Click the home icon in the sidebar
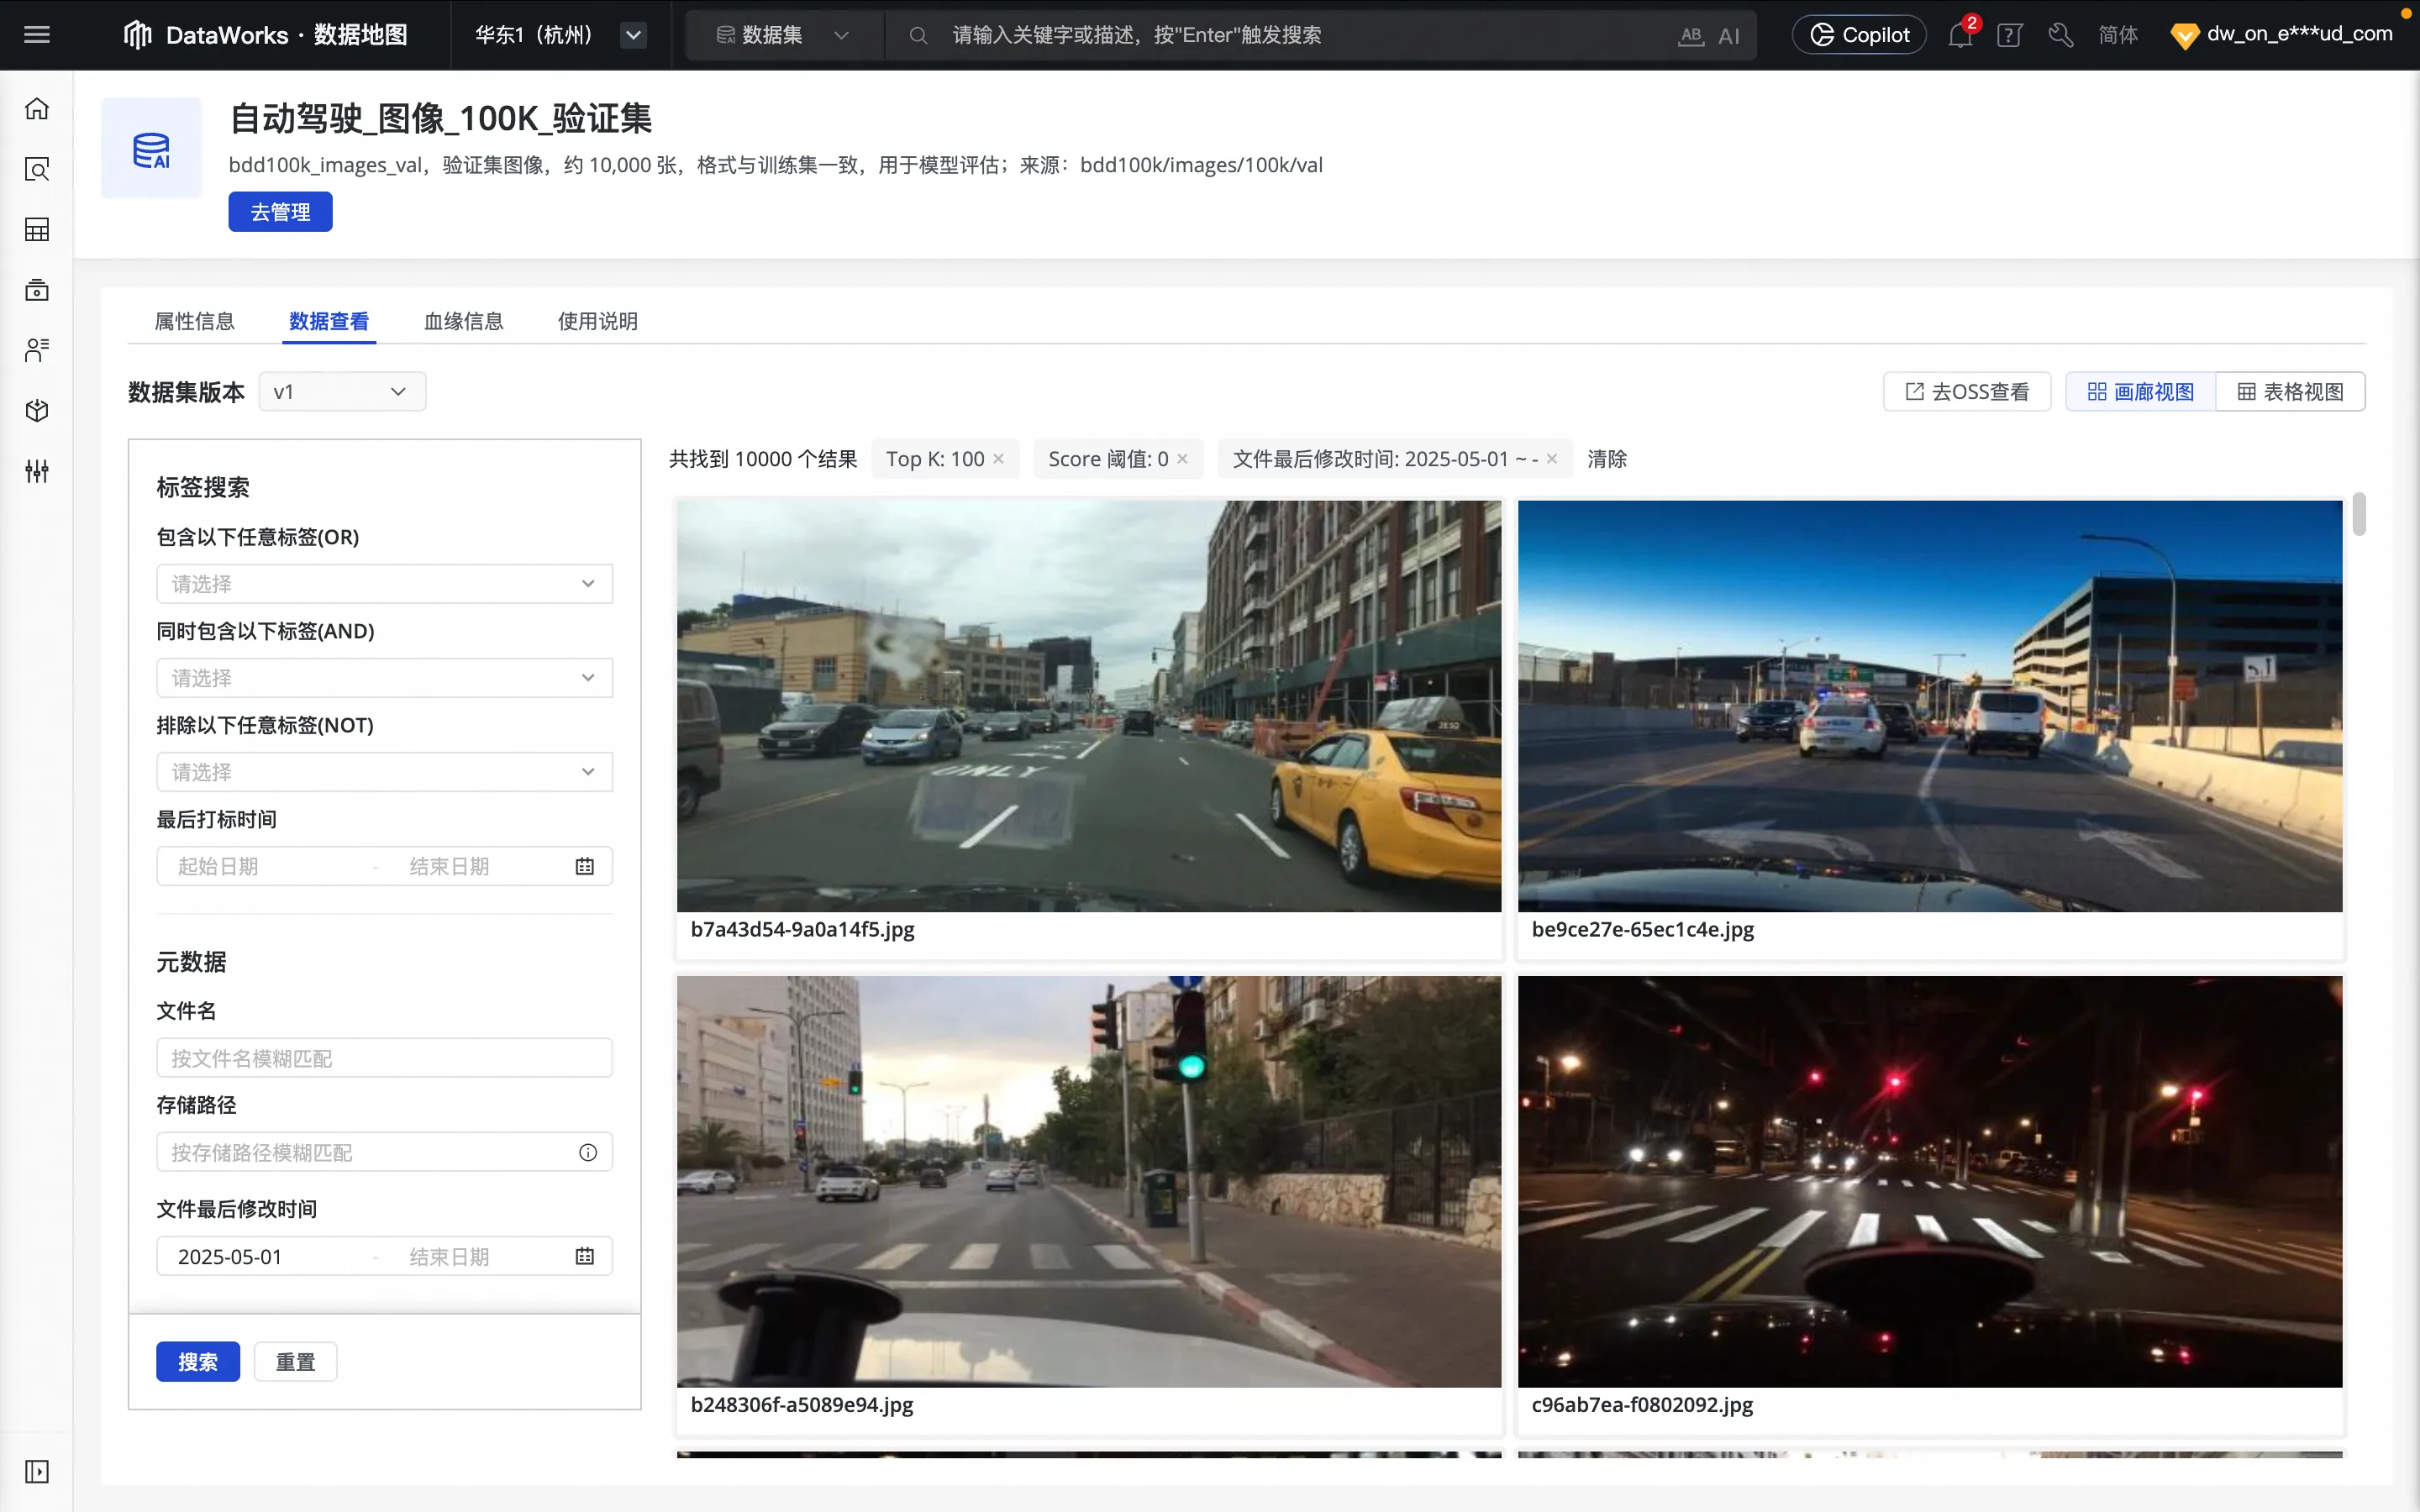Screen dimensions: 2420x1512 click(37, 109)
